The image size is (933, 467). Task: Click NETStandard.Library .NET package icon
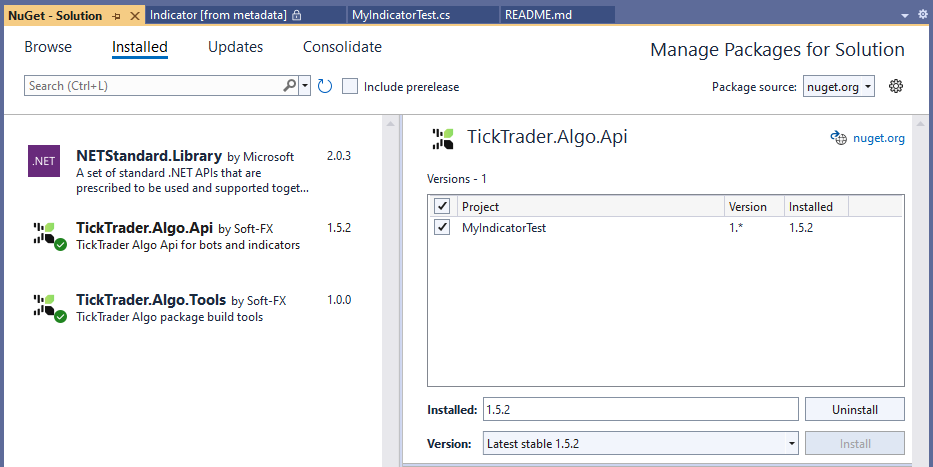point(44,161)
